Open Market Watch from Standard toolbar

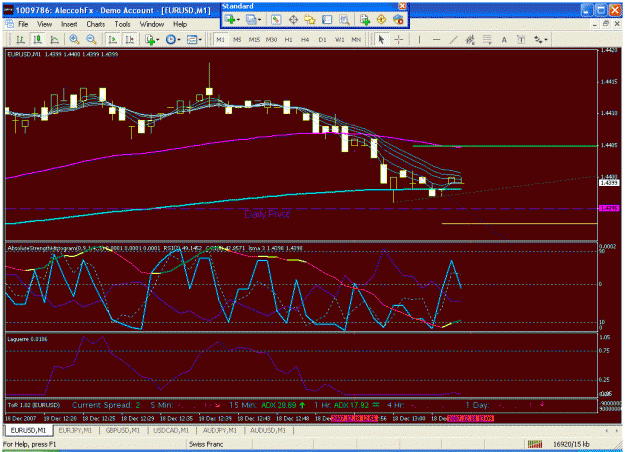[276, 20]
